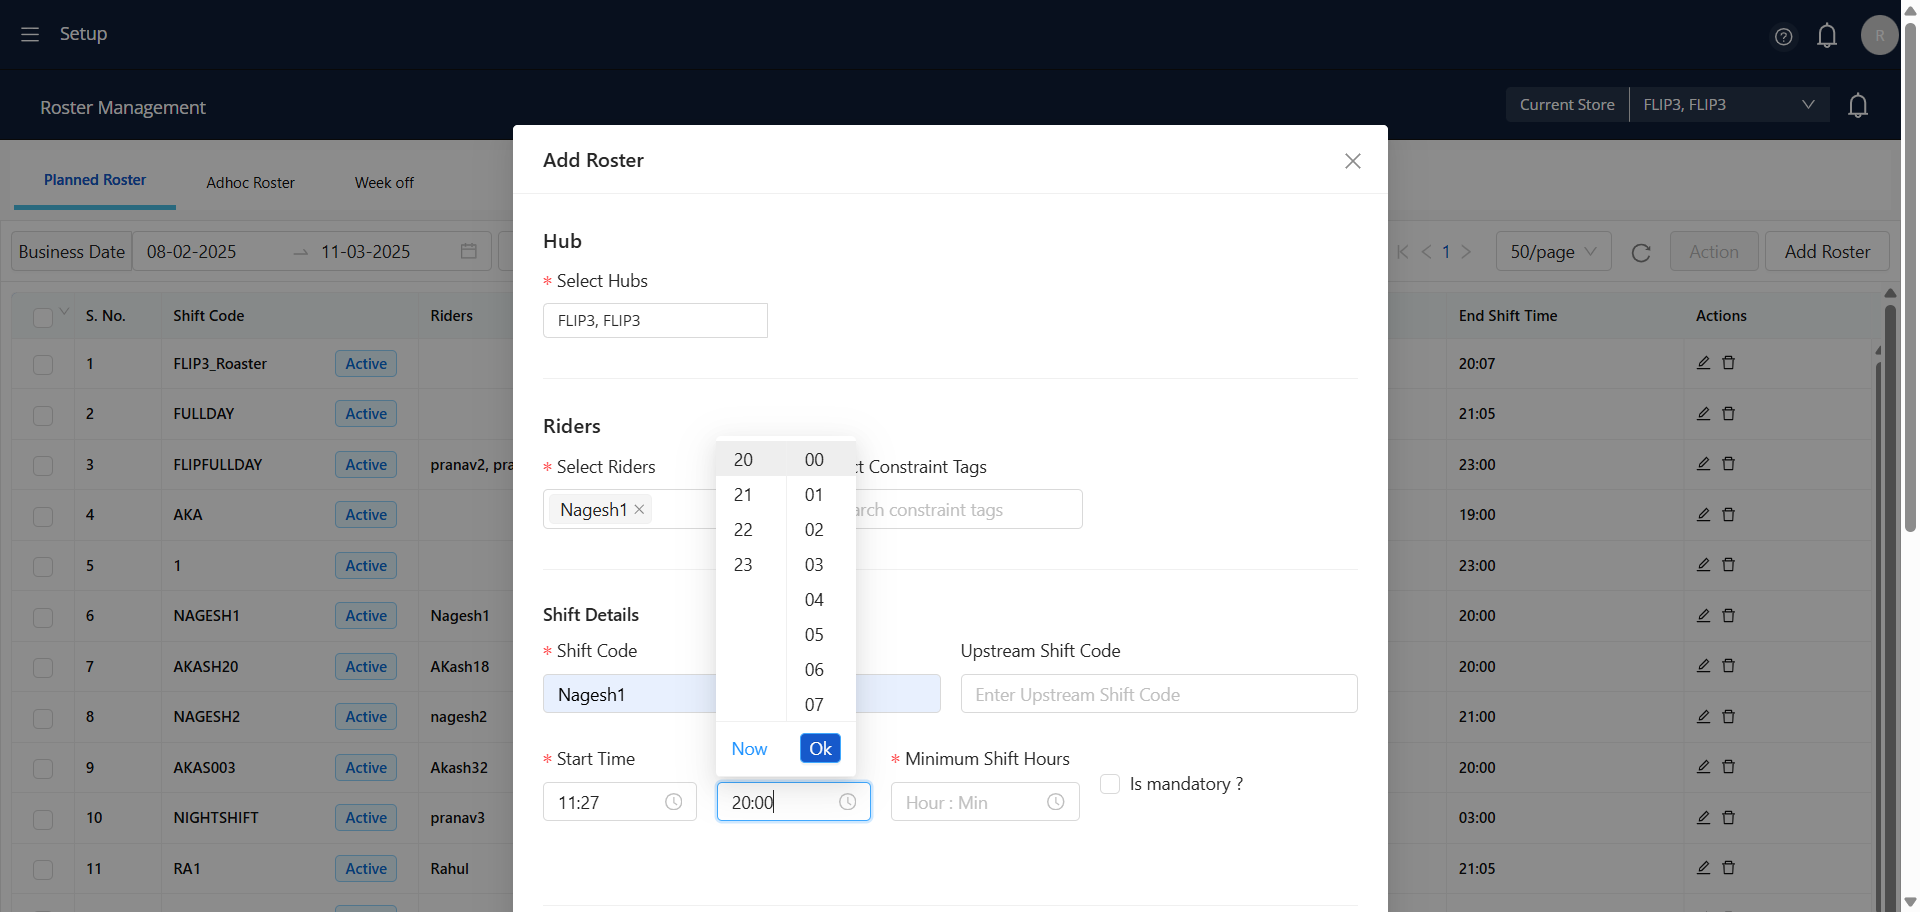Click Now in the time picker
Viewport: 1920px width, 912px height.
point(749,749)
